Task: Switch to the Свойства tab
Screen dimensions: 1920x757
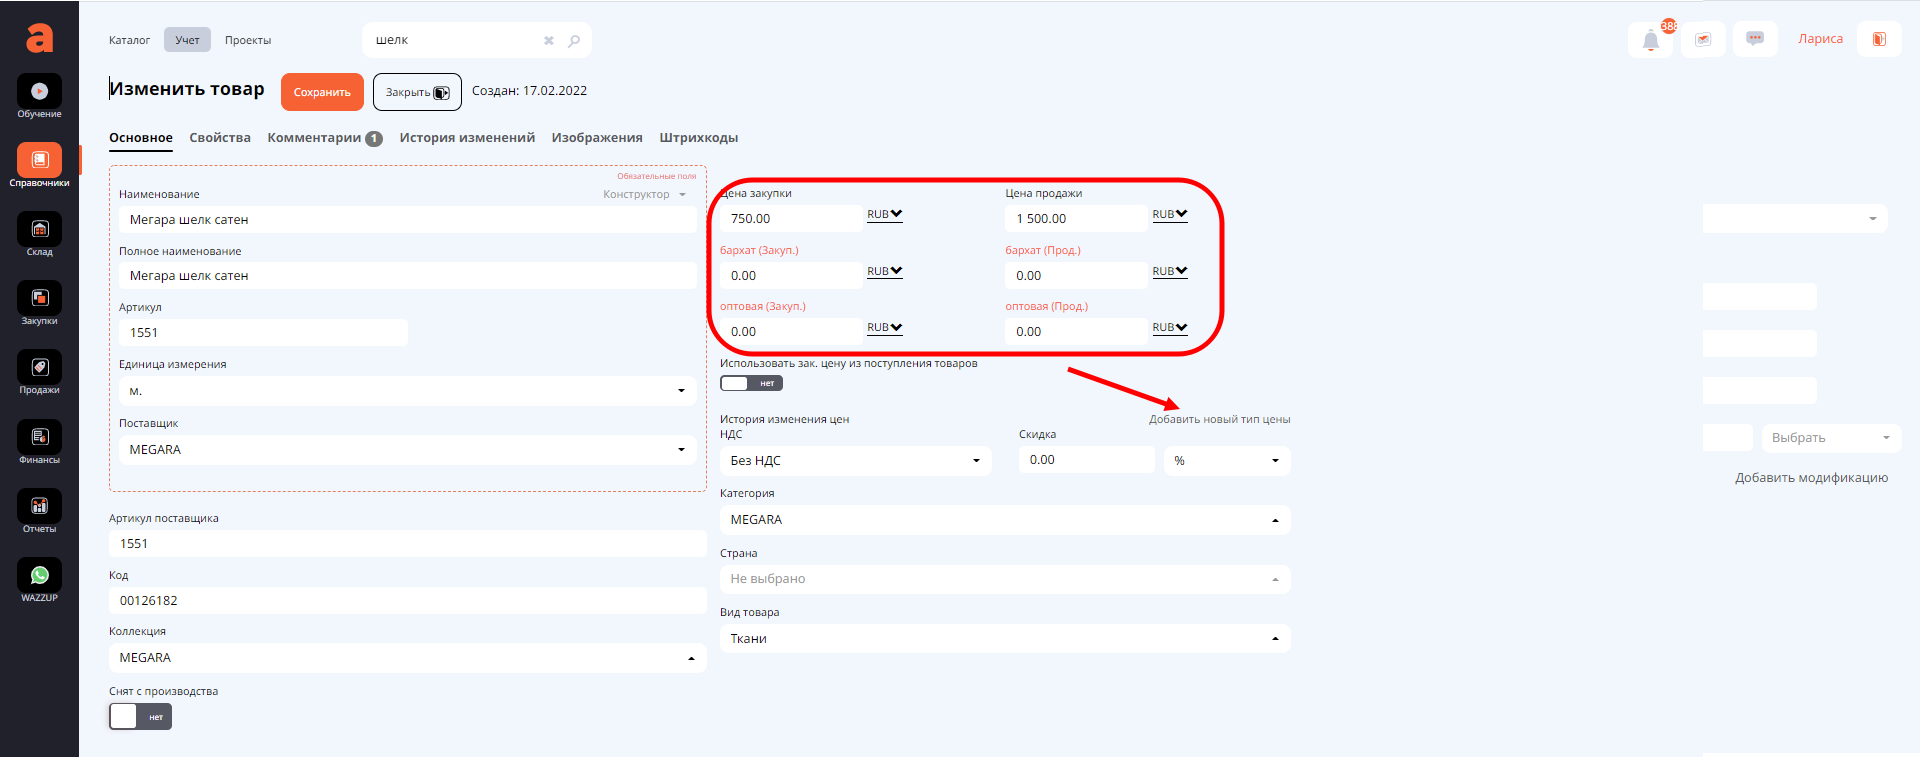Action: click(220, 138)
